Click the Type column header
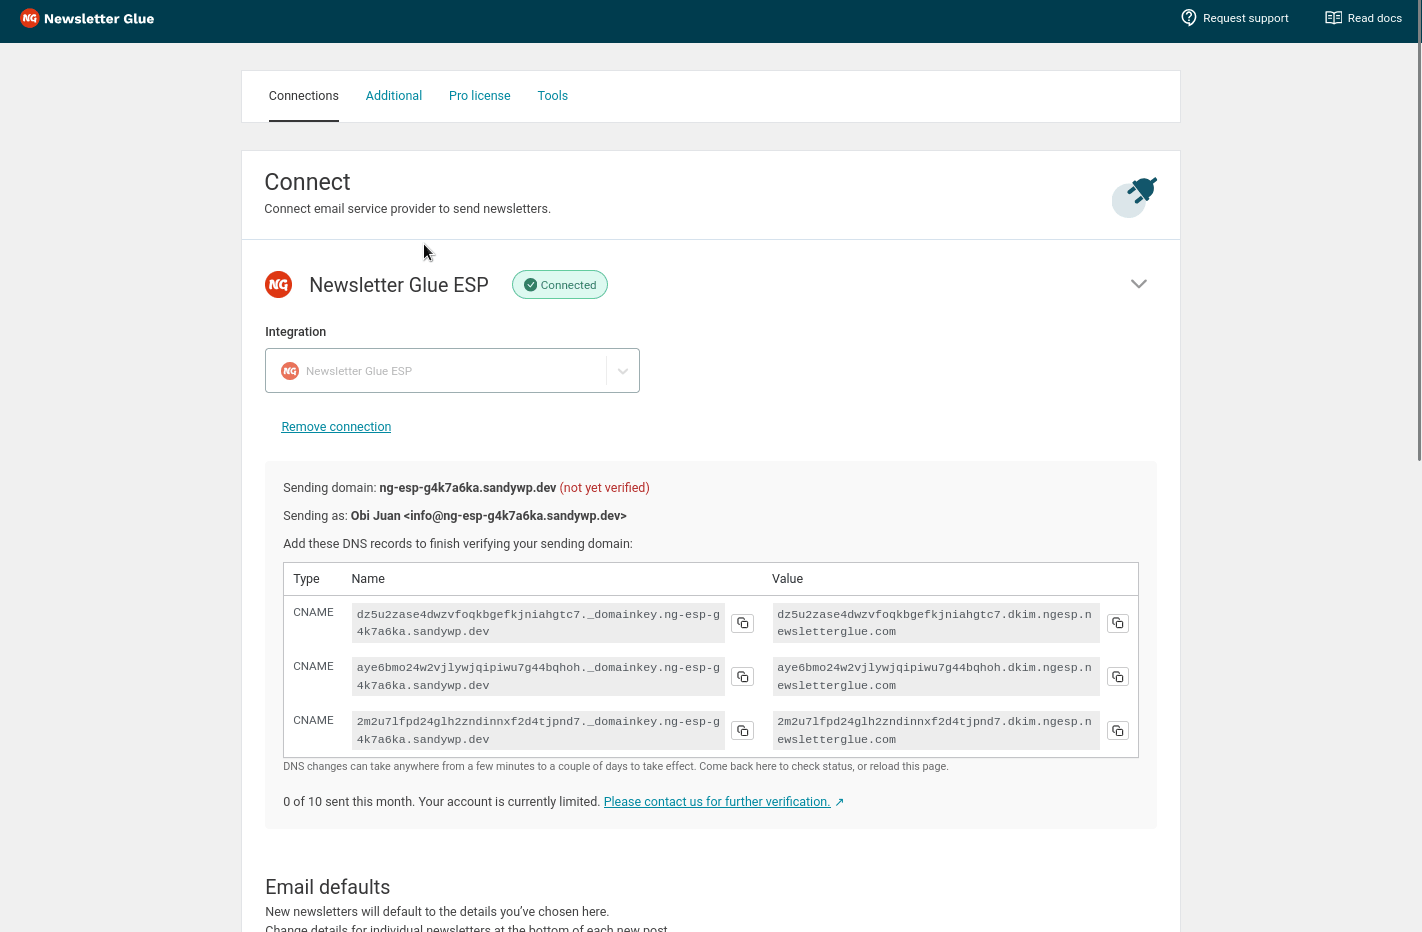 coord(307,579)
